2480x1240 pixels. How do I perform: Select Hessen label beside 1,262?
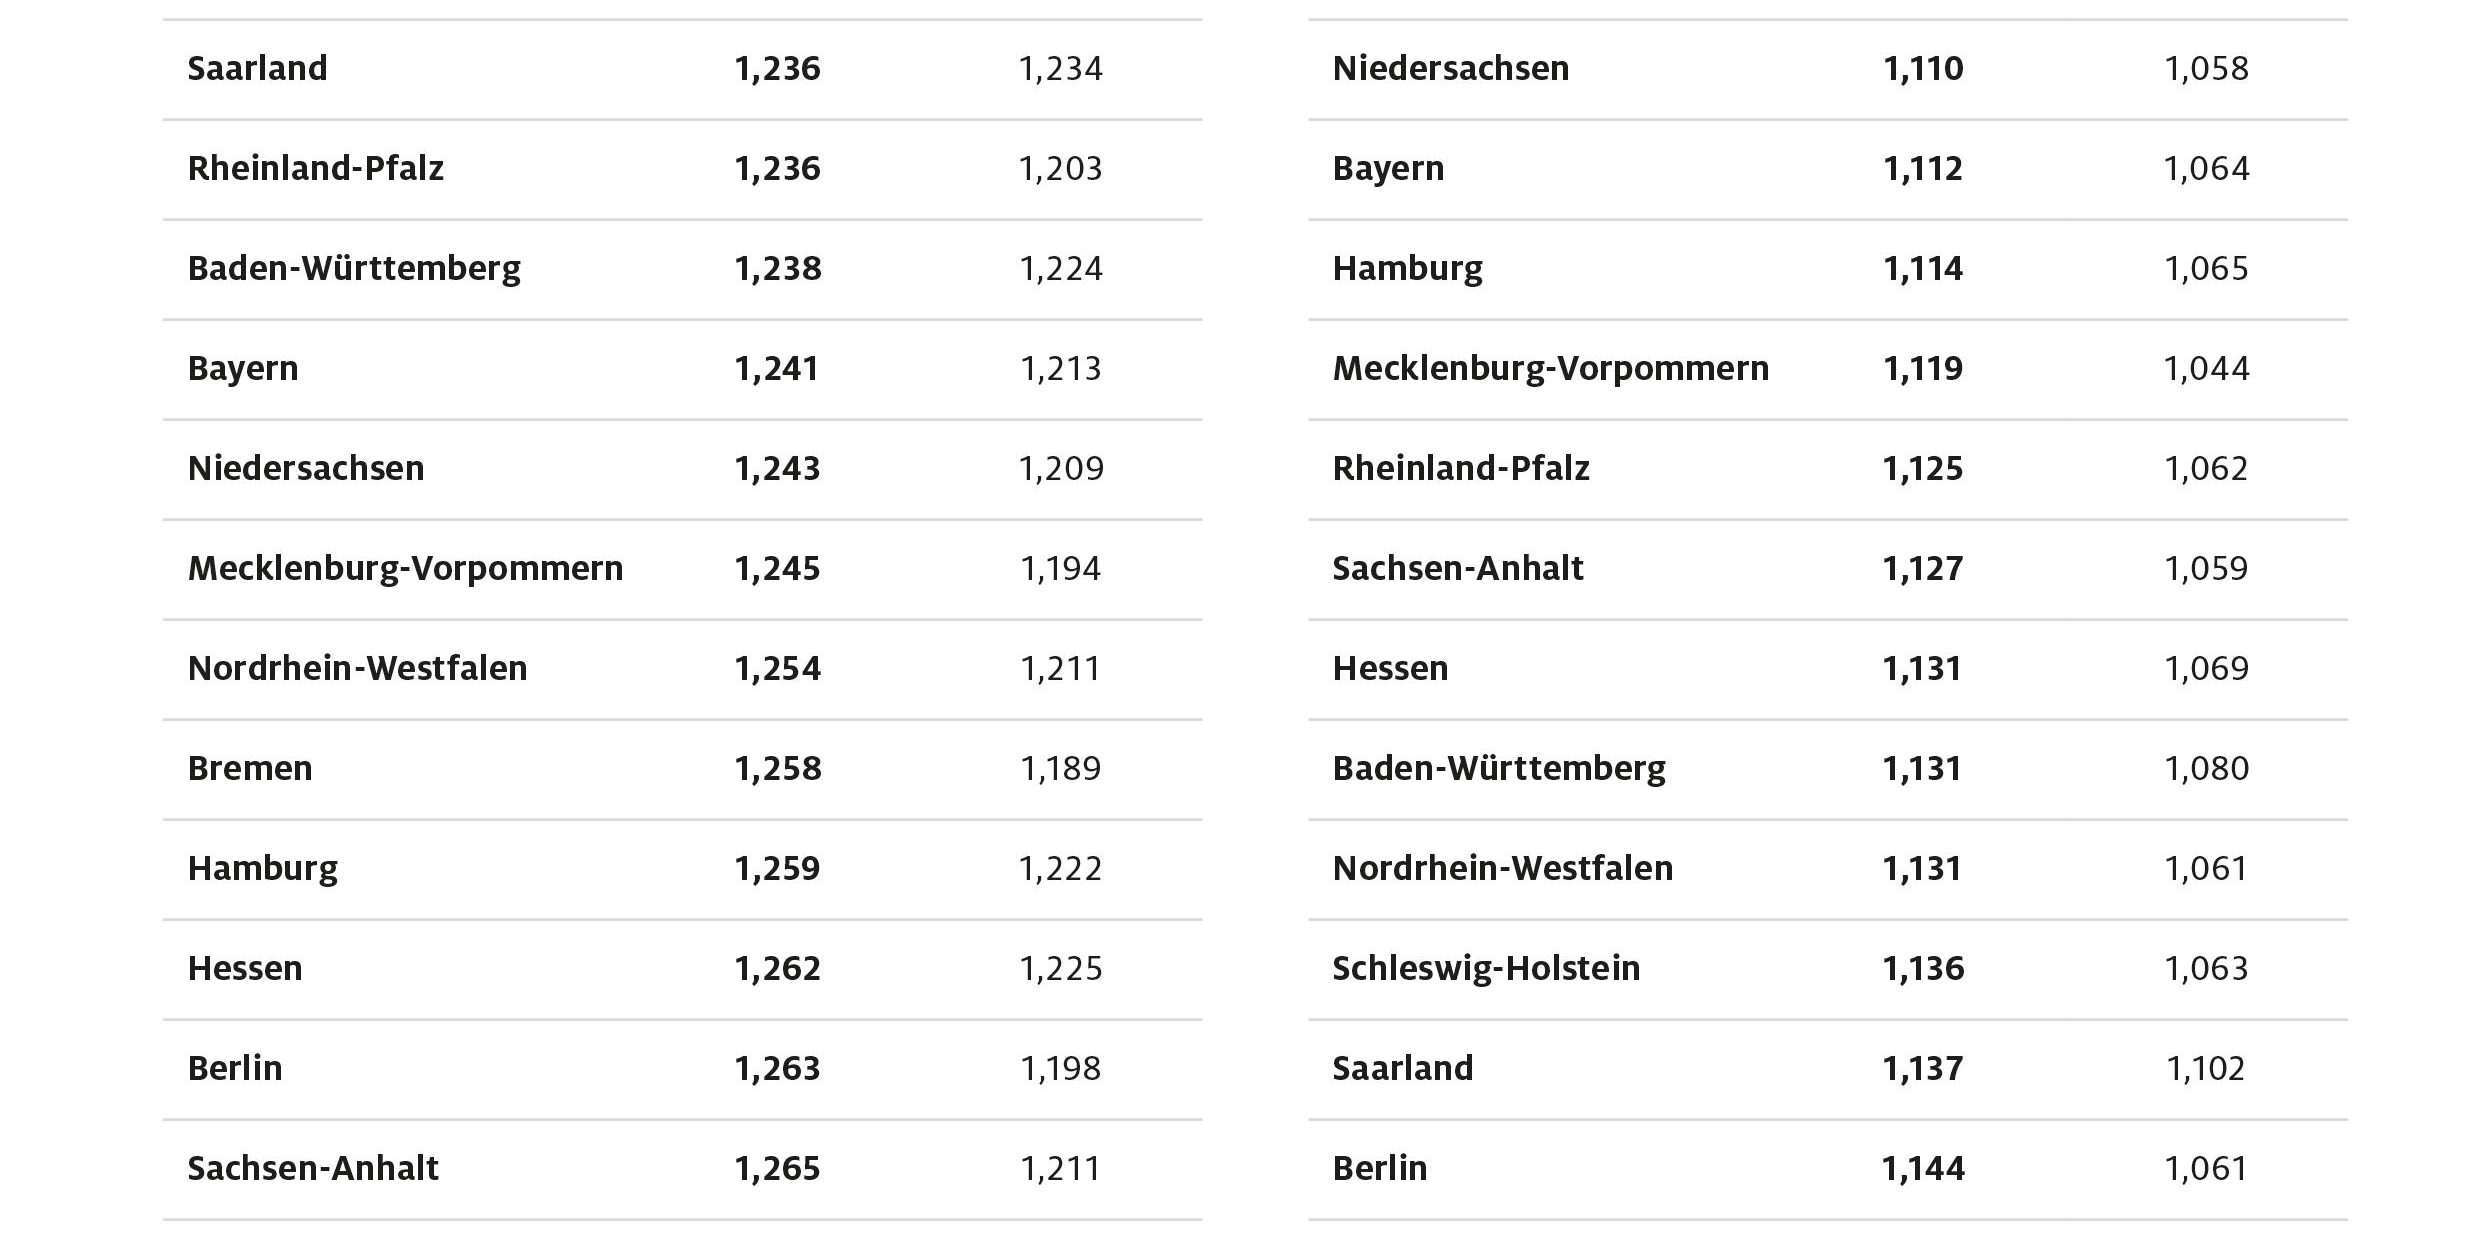(245, 969)
